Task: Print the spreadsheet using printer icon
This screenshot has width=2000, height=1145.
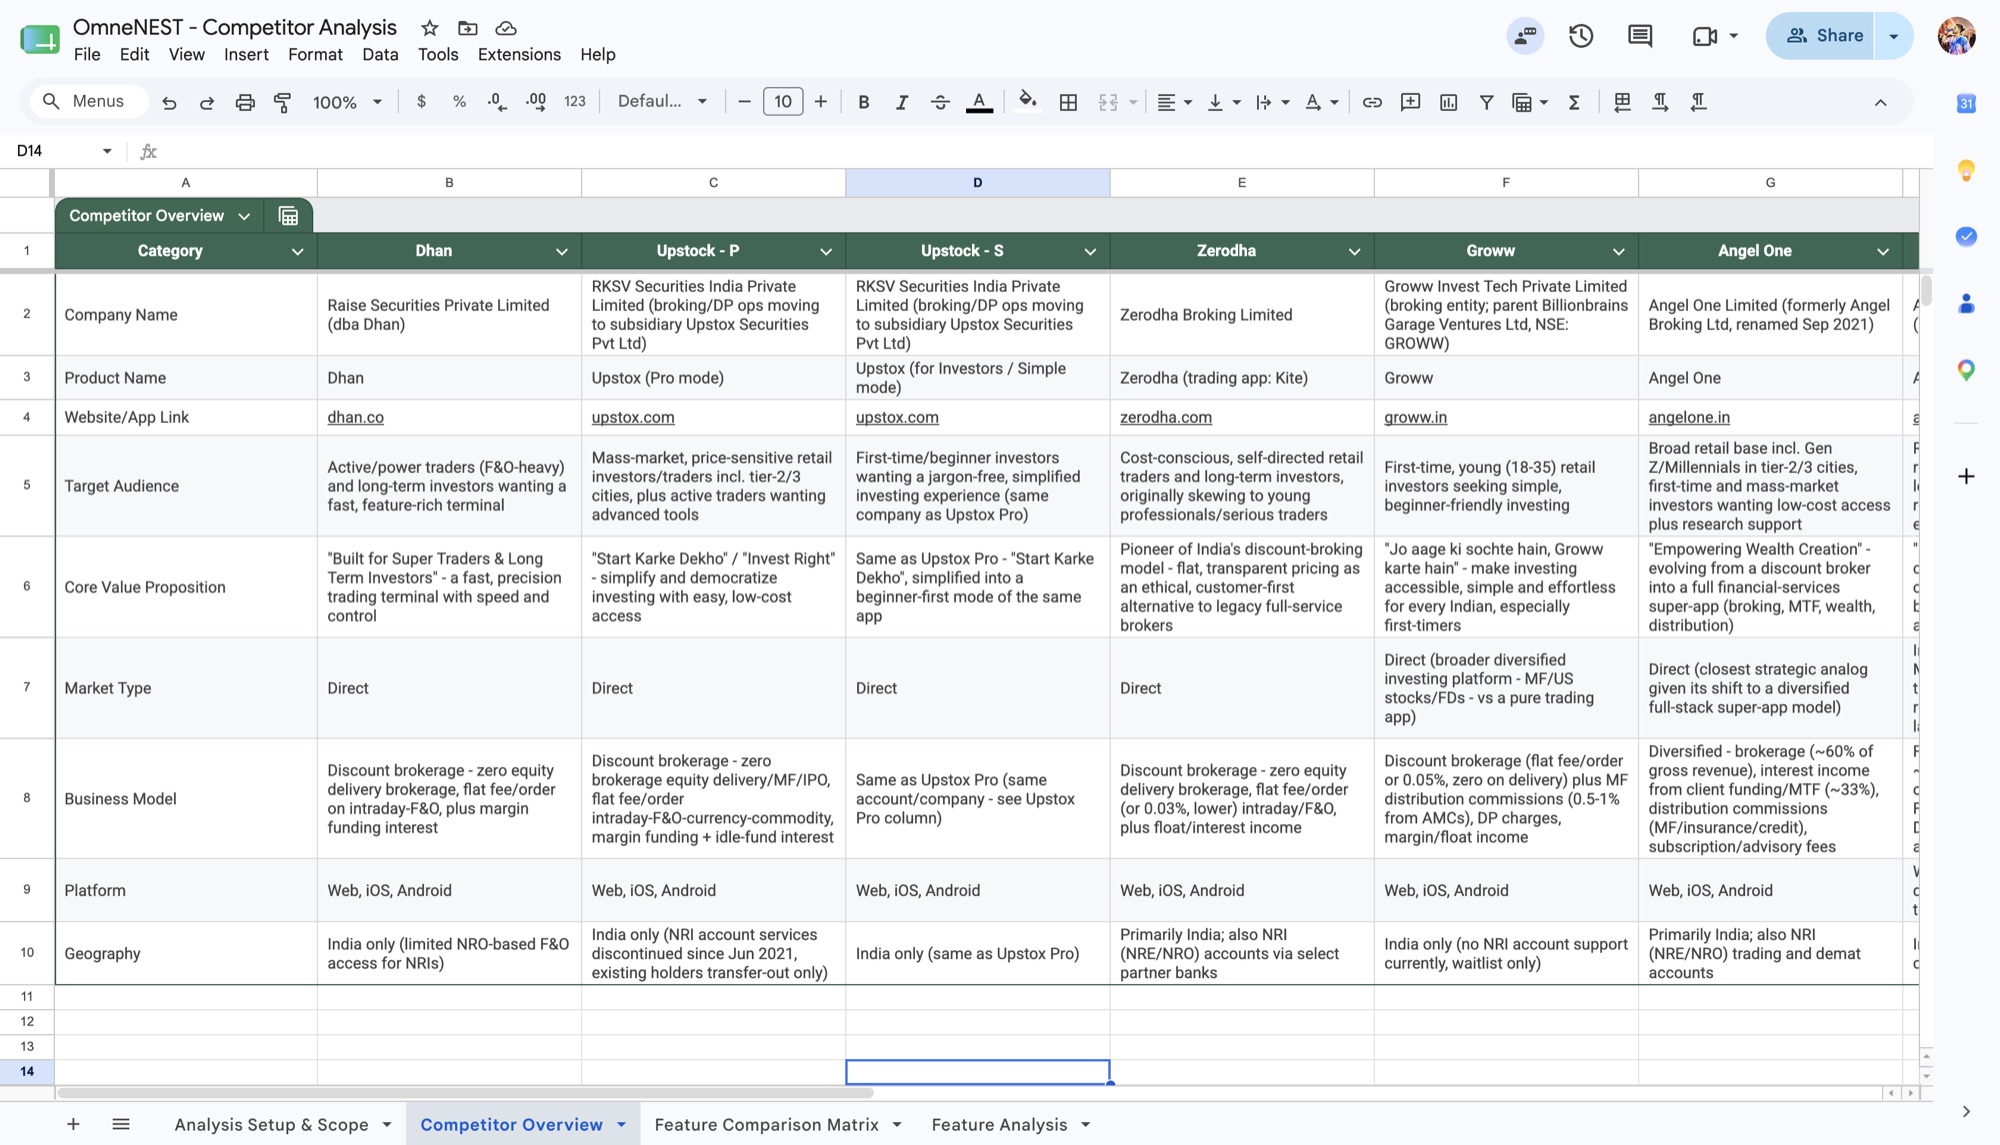Action: [x=245, y=102]
